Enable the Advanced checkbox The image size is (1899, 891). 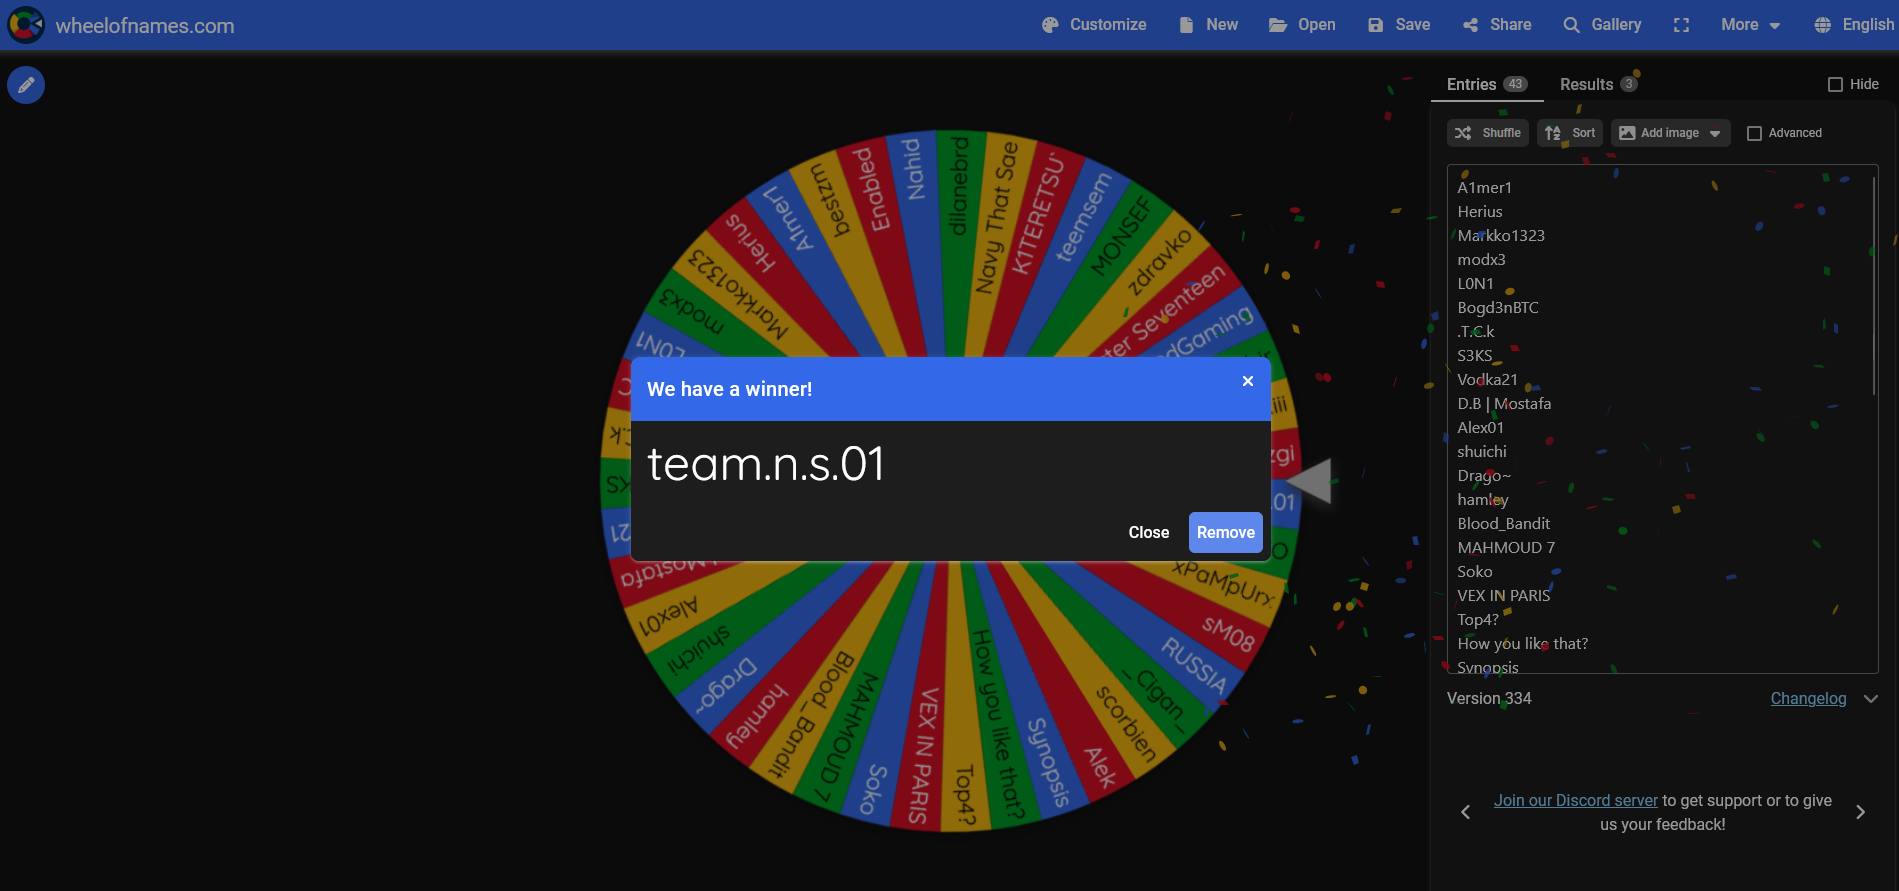point(1754,133)
